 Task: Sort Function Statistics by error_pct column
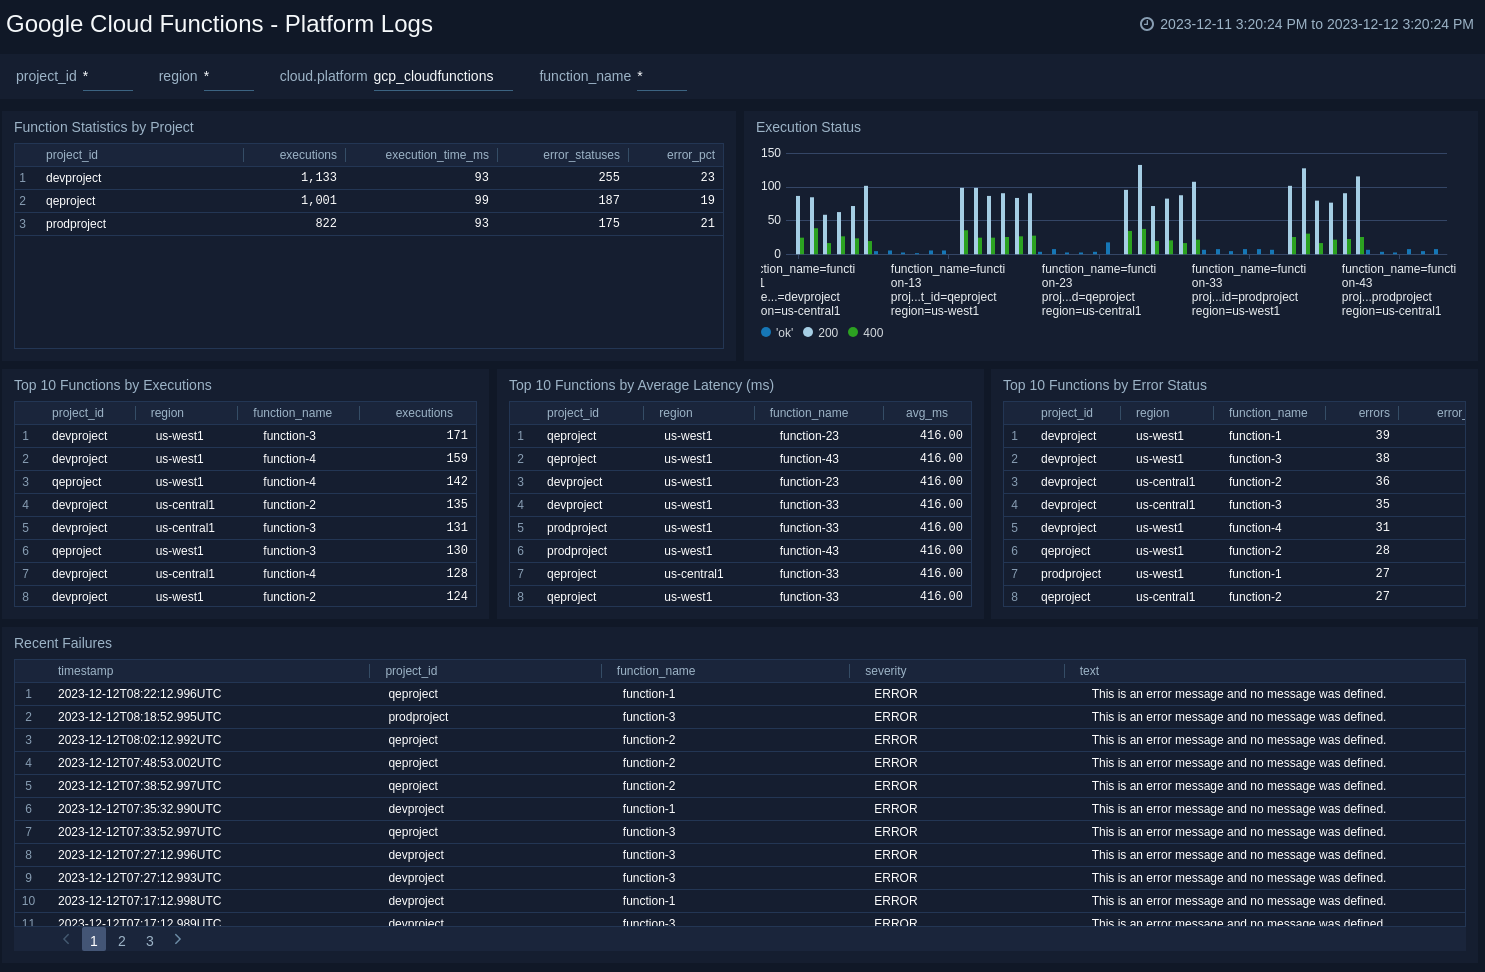tap(691, 155)
